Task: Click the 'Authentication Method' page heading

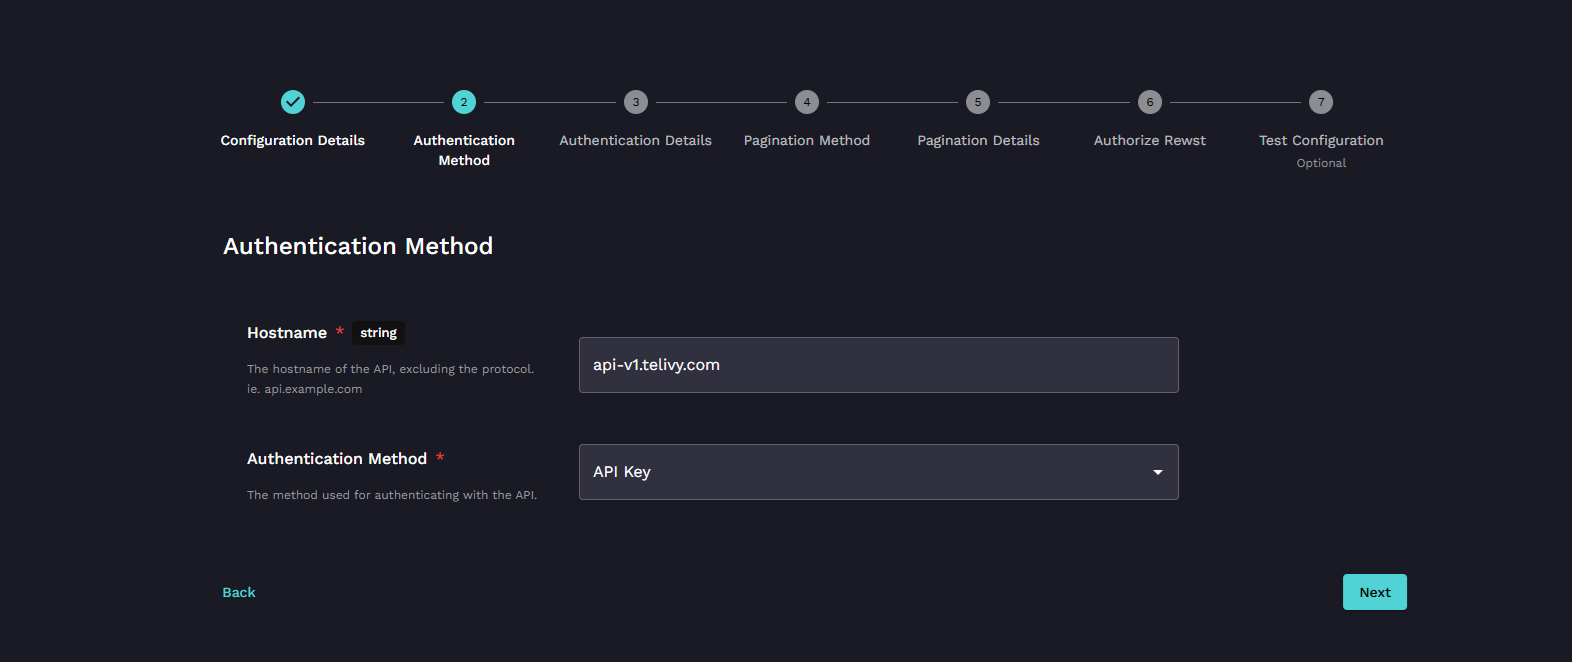Action: point(358,246)
